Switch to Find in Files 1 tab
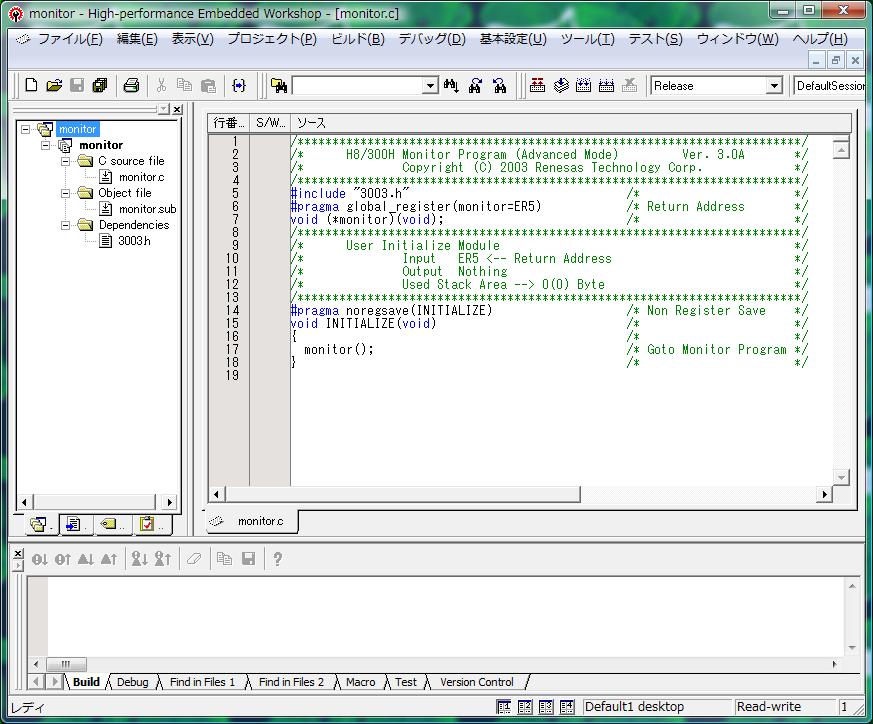 (202, 682)
